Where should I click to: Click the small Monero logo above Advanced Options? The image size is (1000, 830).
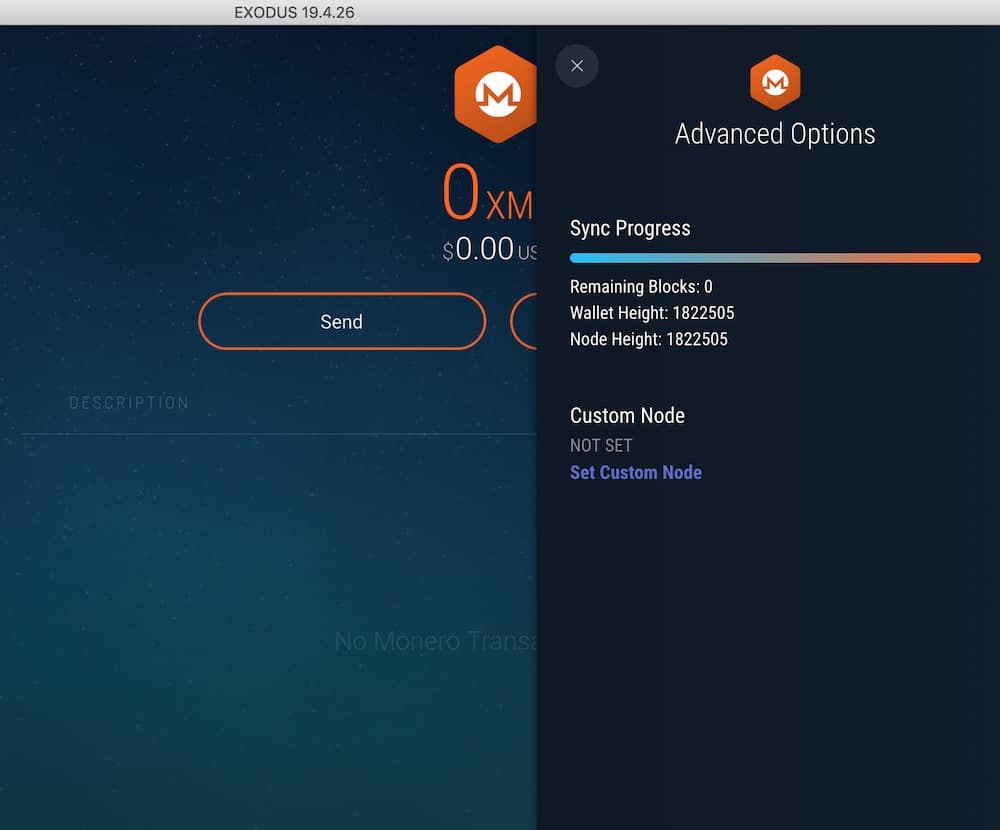775,82
